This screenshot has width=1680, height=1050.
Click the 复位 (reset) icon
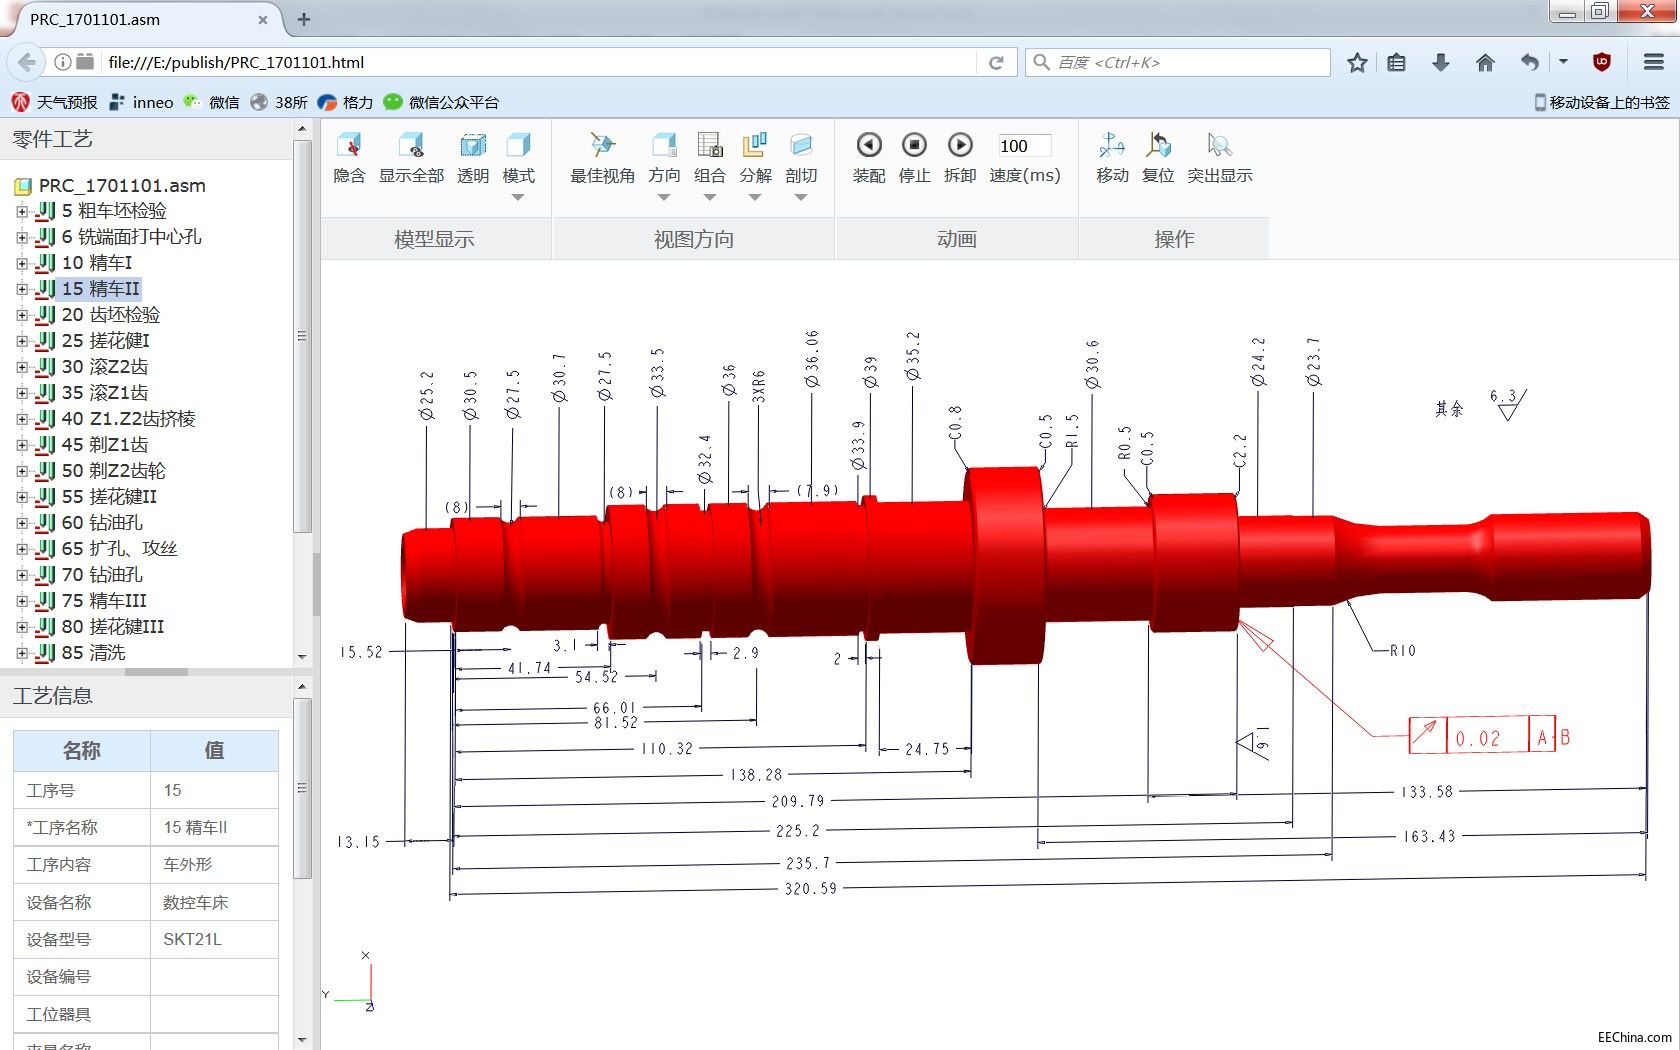point(1158,146)
